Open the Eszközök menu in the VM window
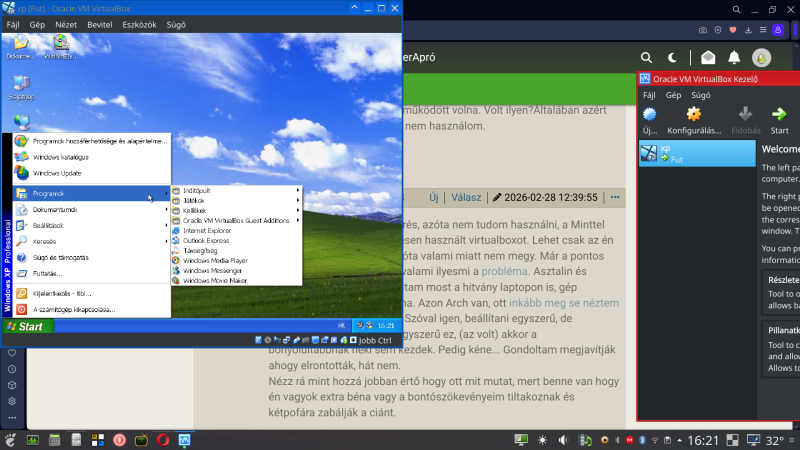 pos(139,24)
